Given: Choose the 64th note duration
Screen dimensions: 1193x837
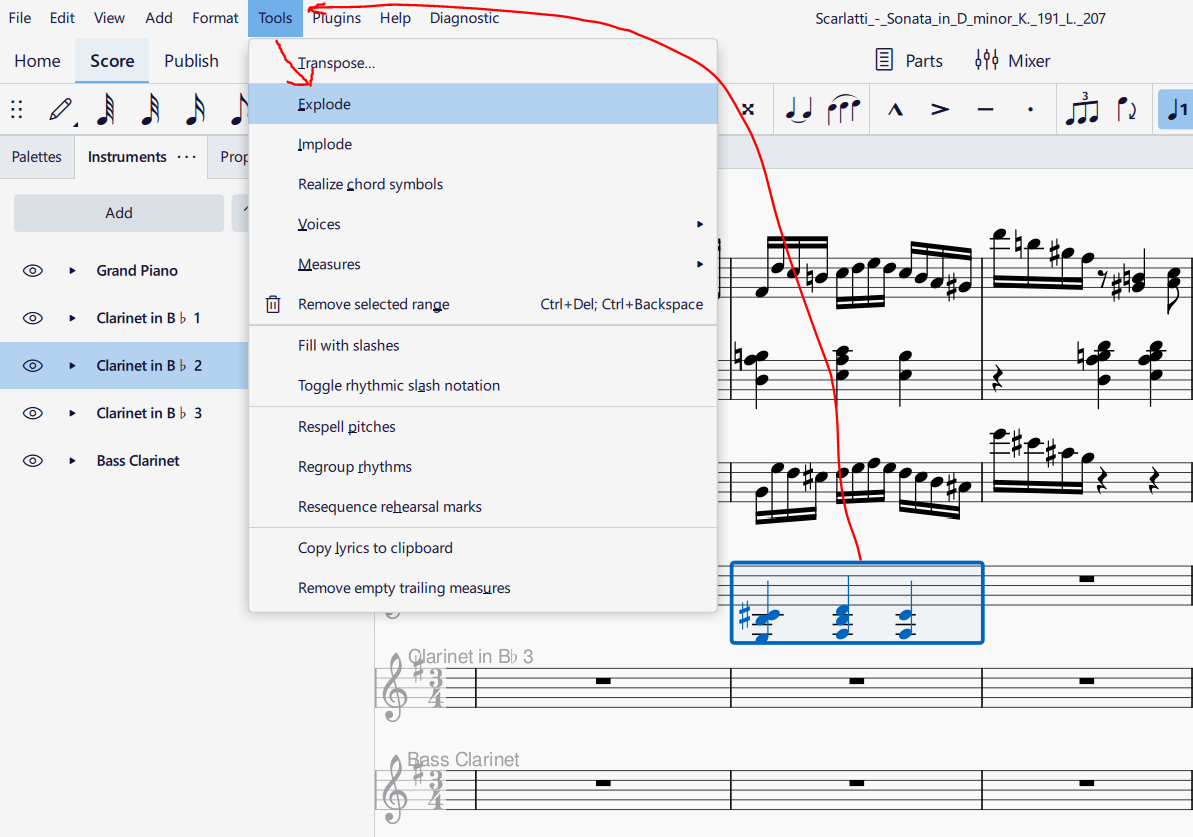Looking at the screenshot, I should [x=107, y=110].
